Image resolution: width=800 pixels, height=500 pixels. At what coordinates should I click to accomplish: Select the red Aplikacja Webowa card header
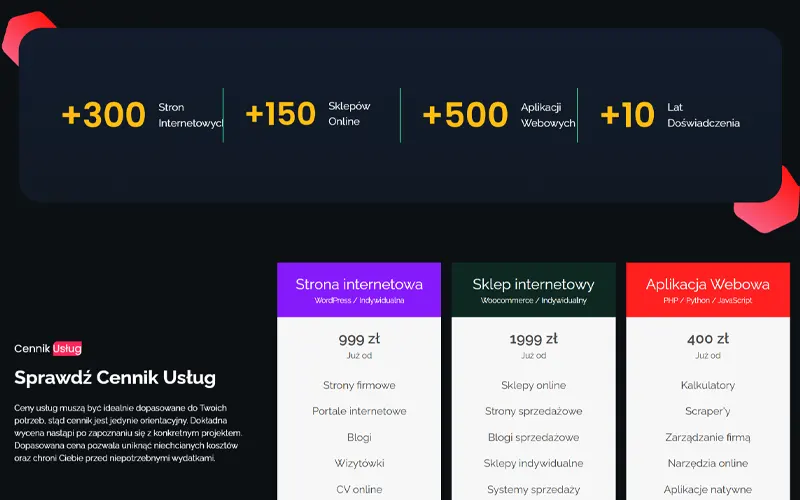pyautogui.click(x=707, y=290)
